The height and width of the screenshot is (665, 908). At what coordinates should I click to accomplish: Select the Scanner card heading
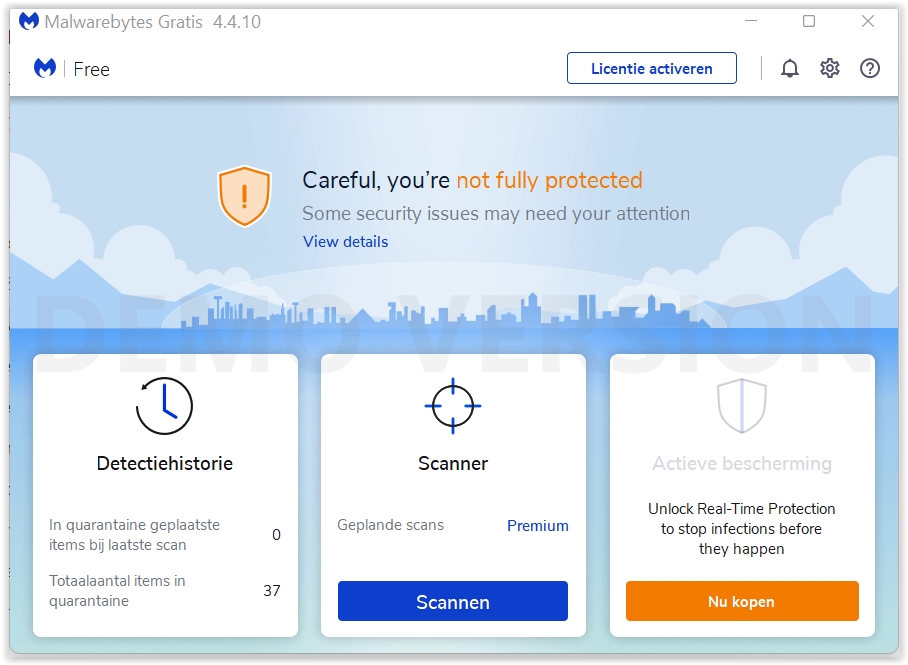click(x=453, y=464)
